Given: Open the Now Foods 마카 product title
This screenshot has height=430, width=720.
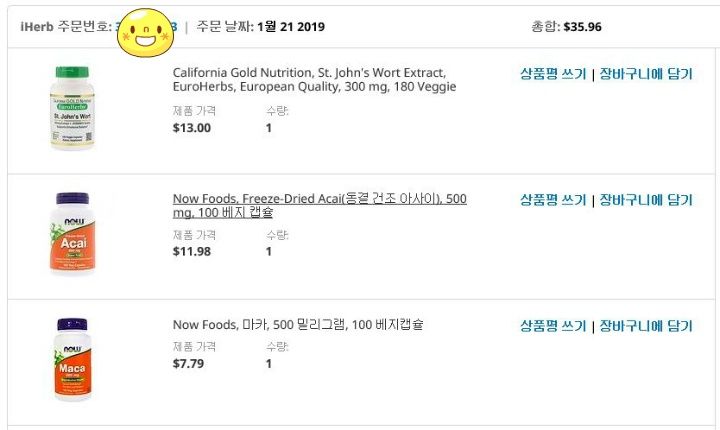Looking at the screenshot, I should pos(298,325).
